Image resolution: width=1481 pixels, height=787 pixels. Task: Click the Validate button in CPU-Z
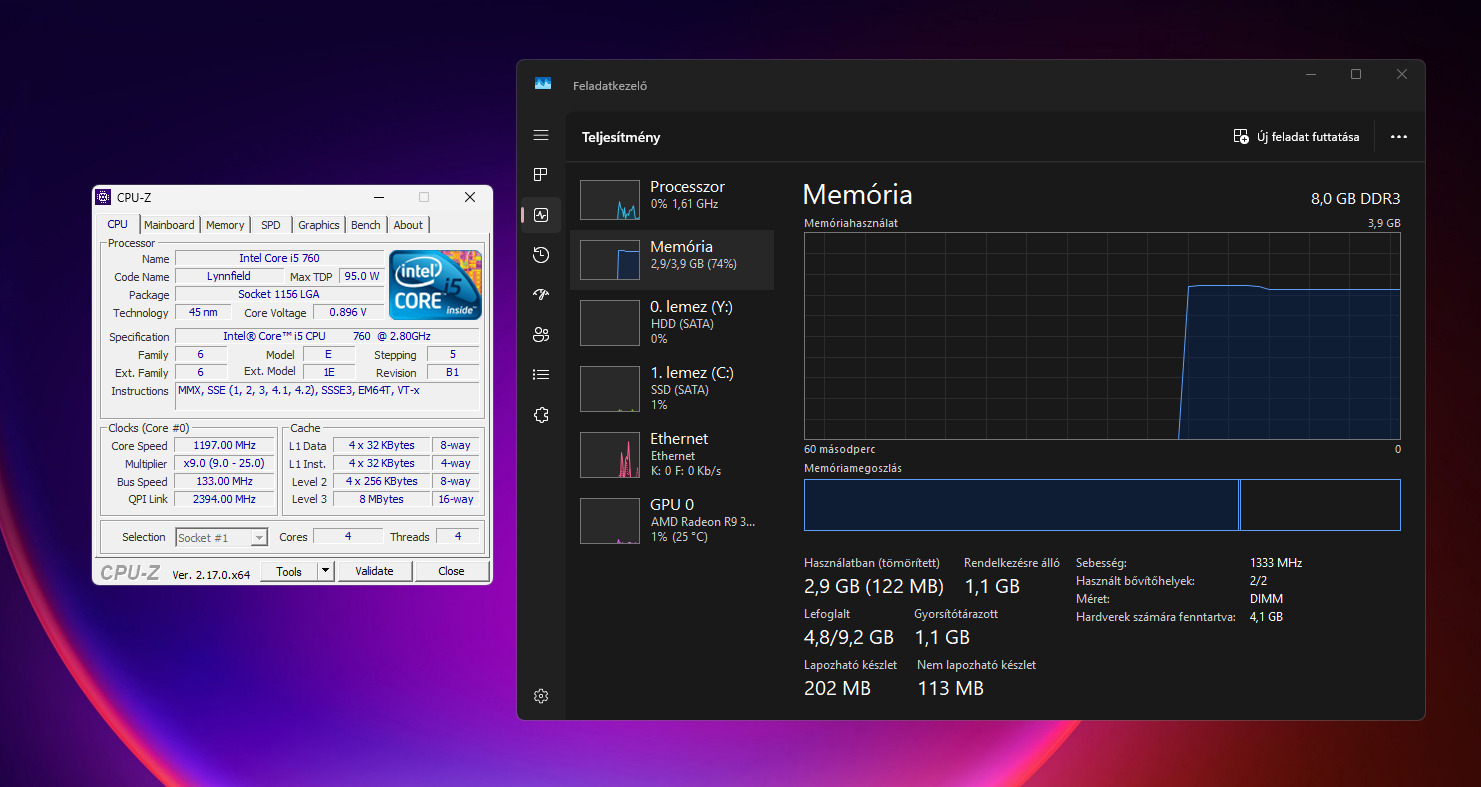[374, 571]
